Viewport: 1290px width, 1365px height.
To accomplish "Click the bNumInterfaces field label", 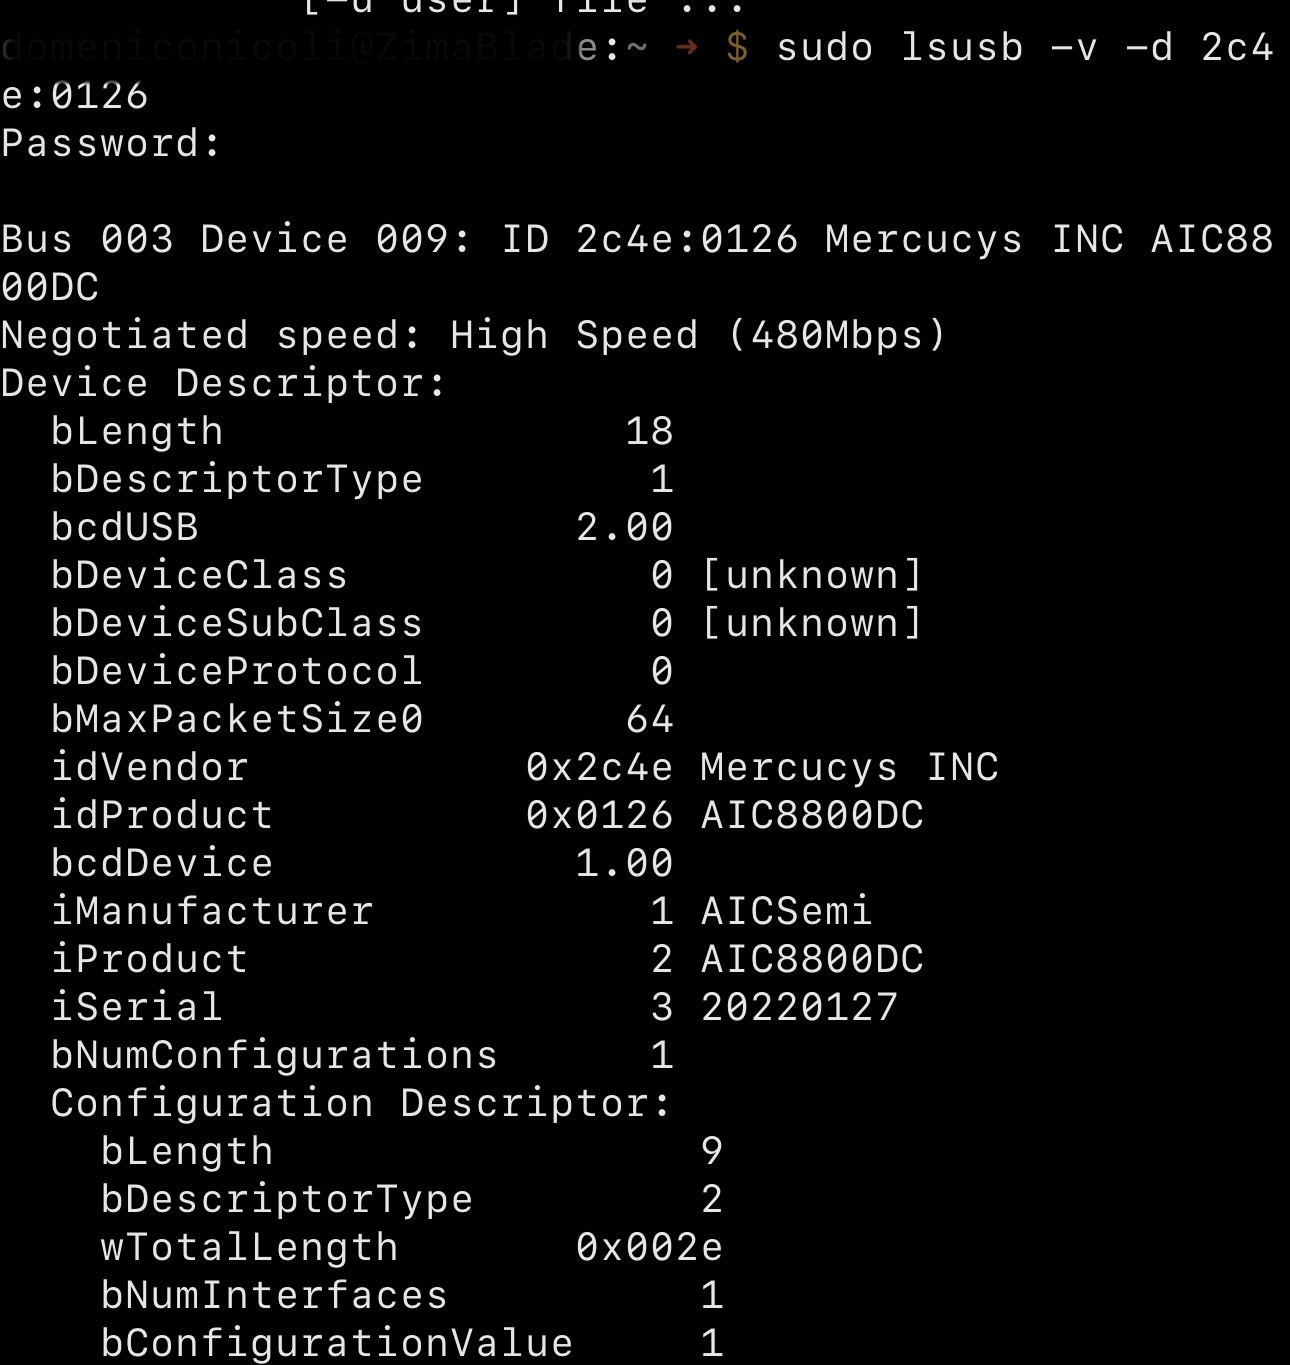I will pos(274,1296).
